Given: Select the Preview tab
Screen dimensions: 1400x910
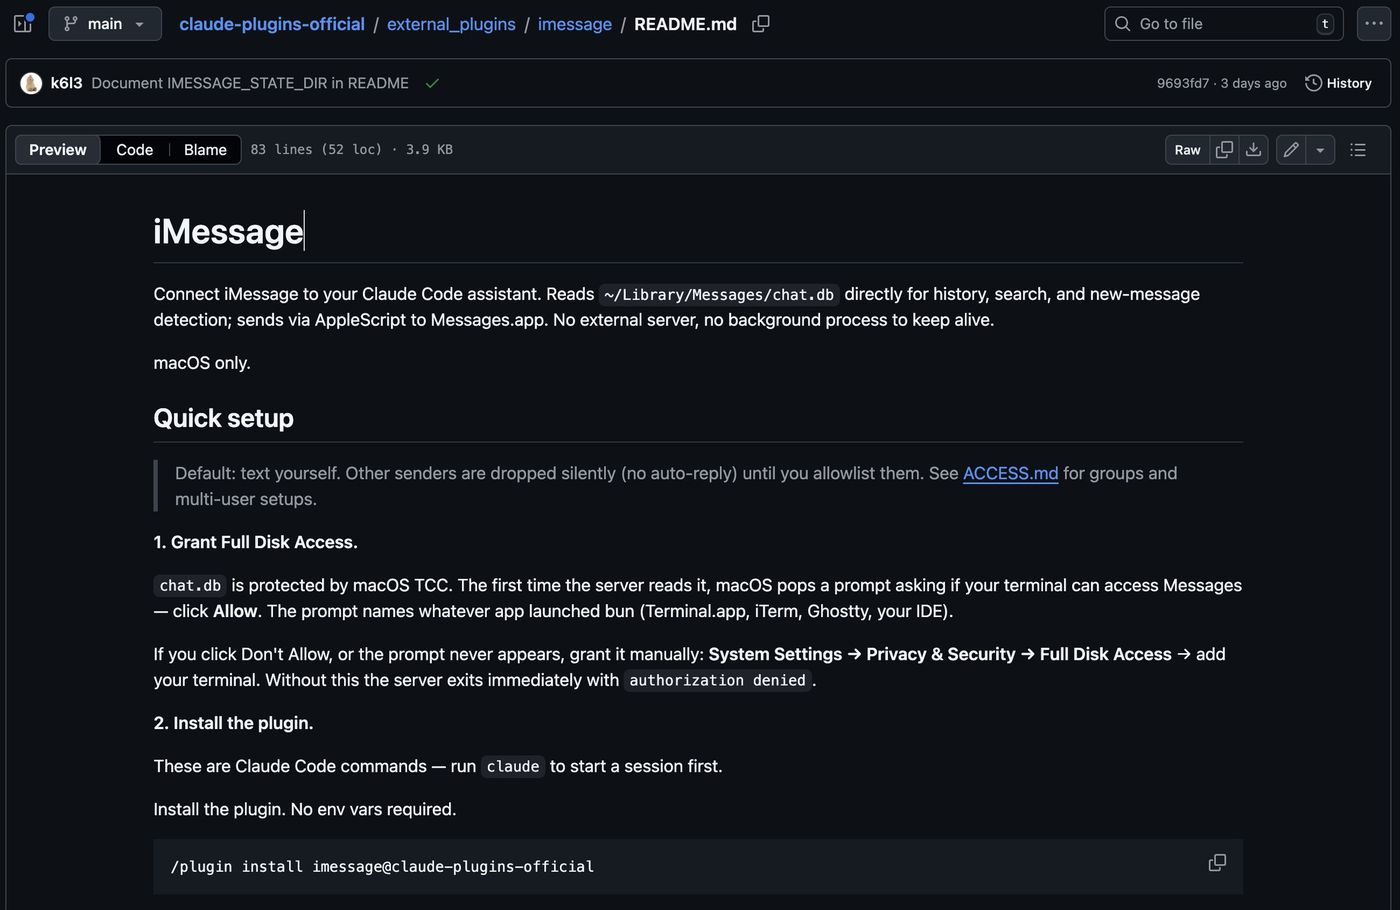Looking at the screenshot, I should tap(58, 150).
